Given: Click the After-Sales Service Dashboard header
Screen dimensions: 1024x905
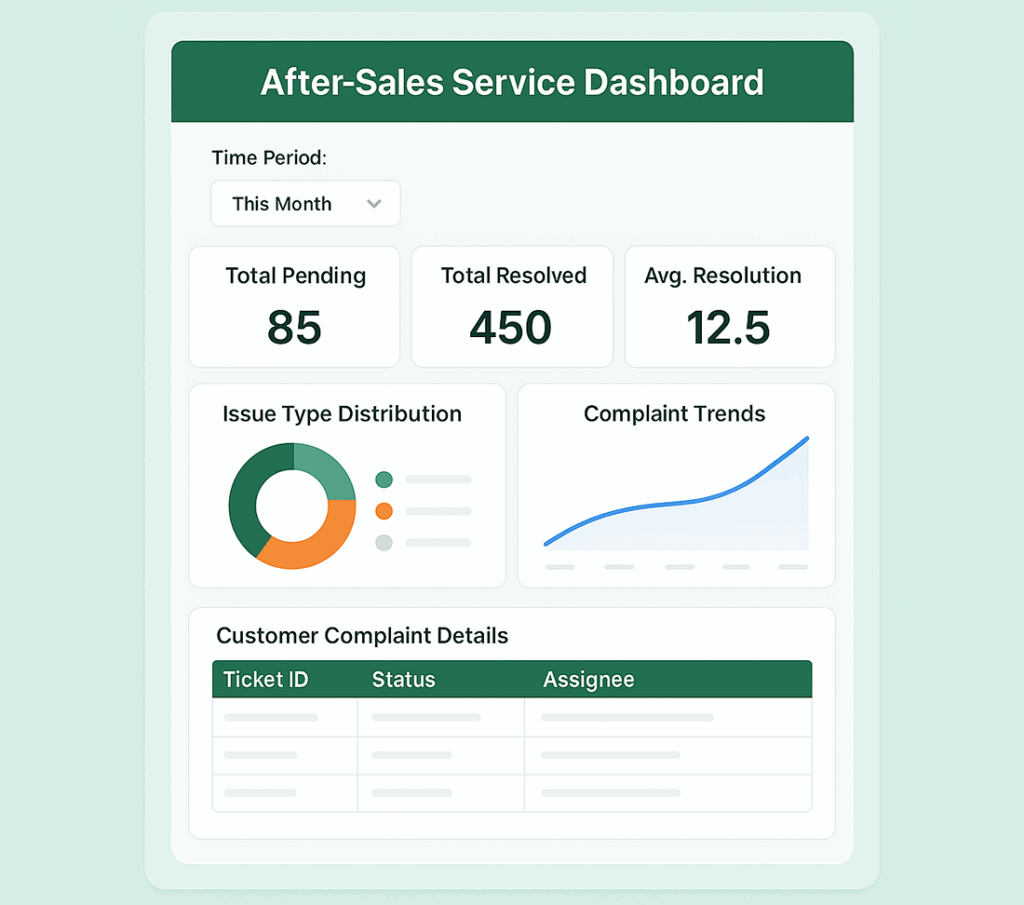Looking at the screenshot, I should (x=512, y=82).
